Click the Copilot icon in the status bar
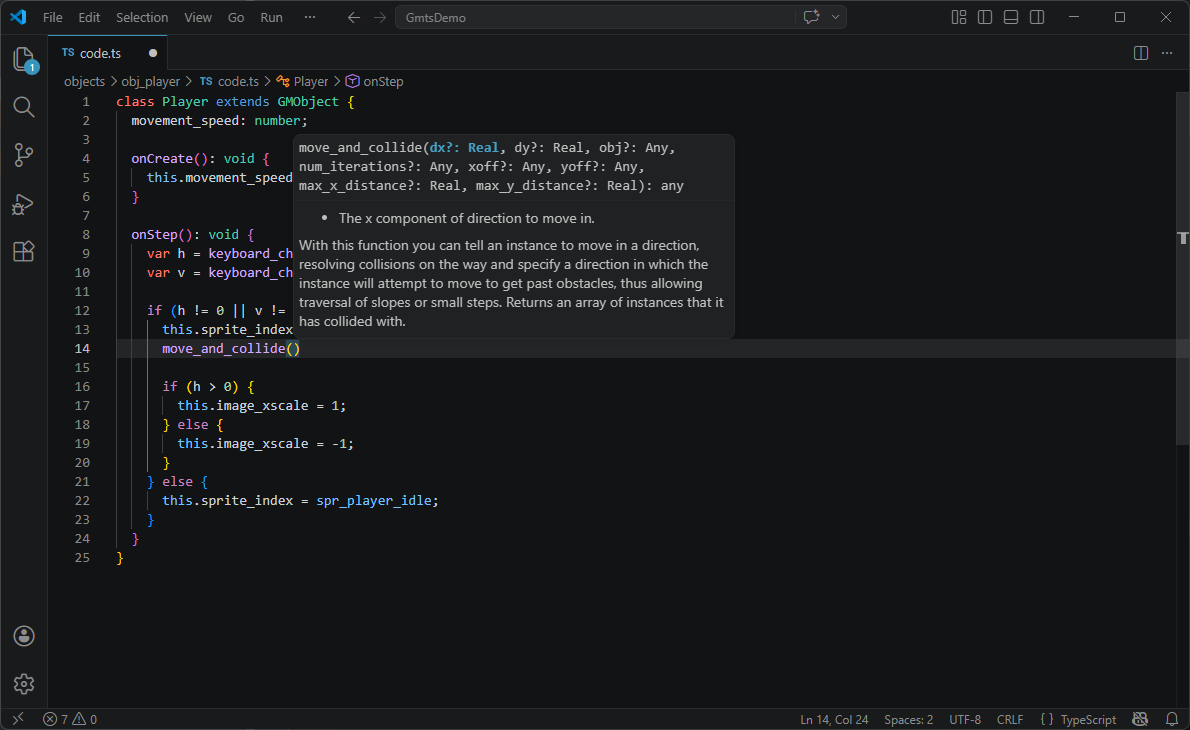This screenshot has width=1190, height=730. coord(1140,719)
